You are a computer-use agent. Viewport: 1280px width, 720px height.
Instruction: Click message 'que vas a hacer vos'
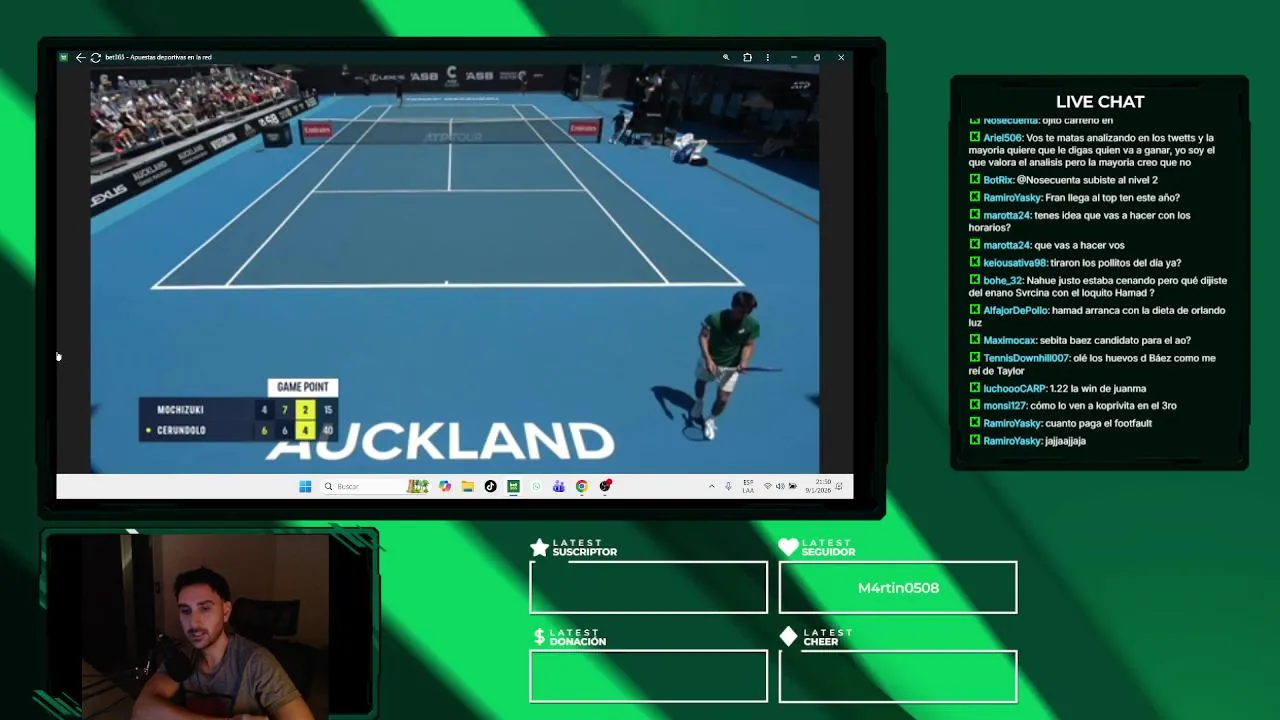(1079, 245)
